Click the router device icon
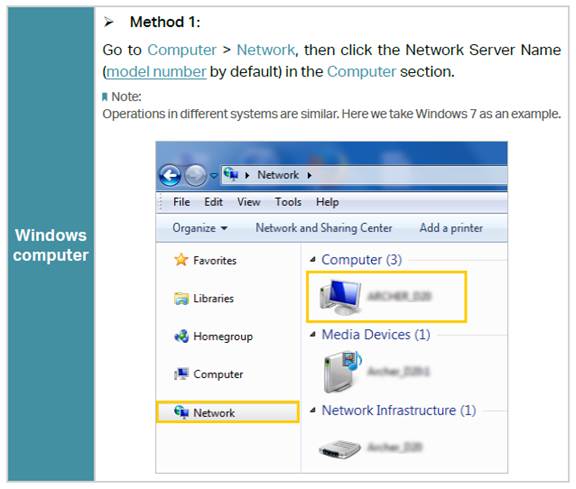576x489 pixels. [x=340, y=449]
